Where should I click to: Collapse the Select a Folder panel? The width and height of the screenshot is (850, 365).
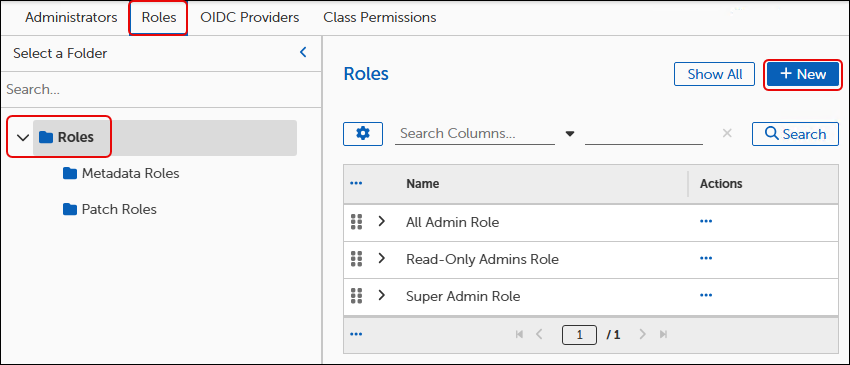point(303,53)
